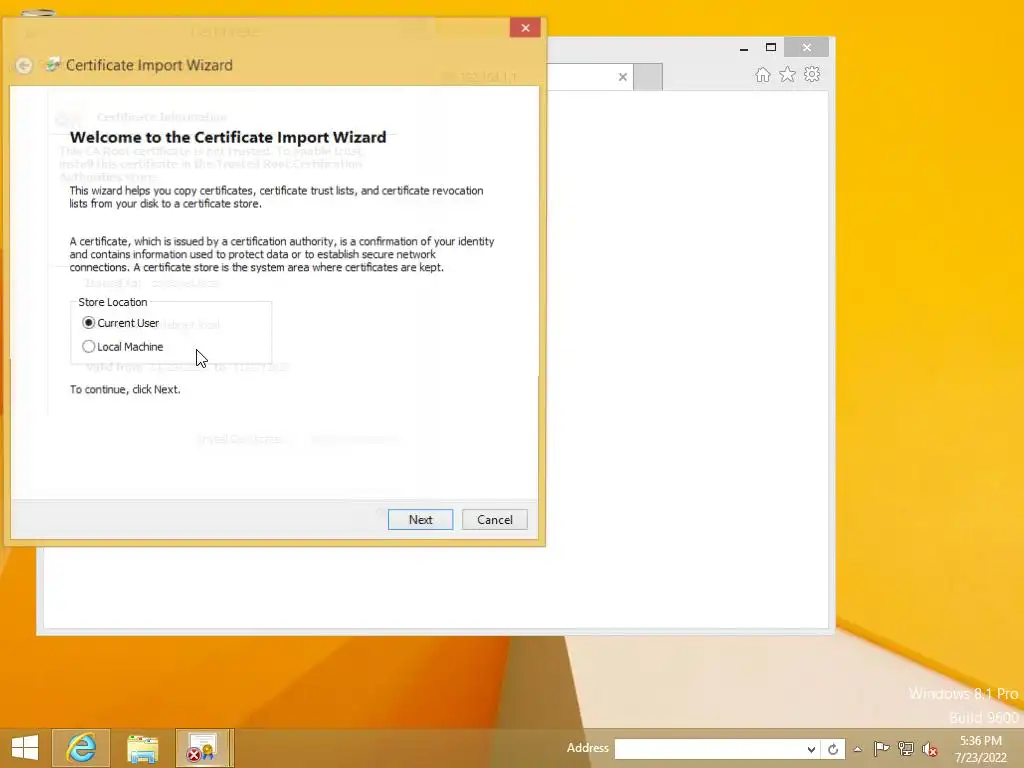
Task: Select the Current User radio button
Action: [x=121, y=323]
